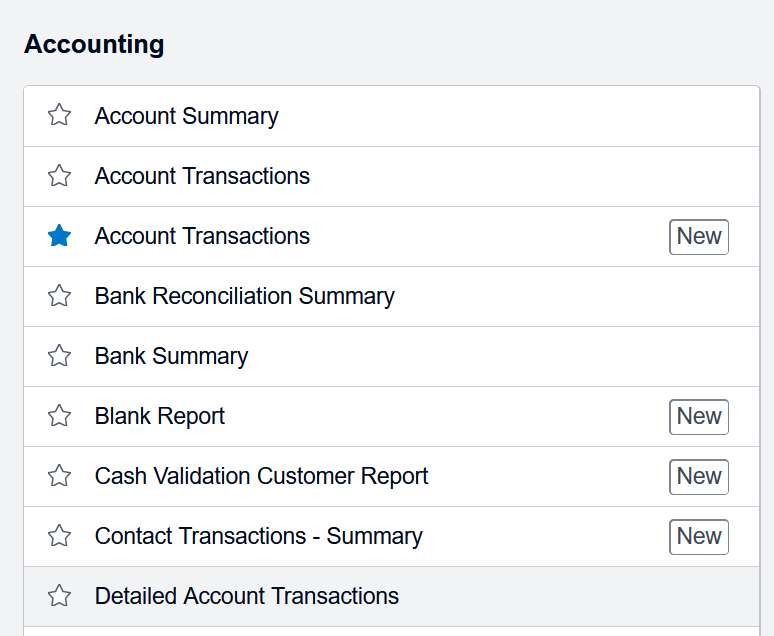774x636 pixels.
Task: Click New badge next to Cash Validation Customer Report
Action: click(x=699, y=476)
